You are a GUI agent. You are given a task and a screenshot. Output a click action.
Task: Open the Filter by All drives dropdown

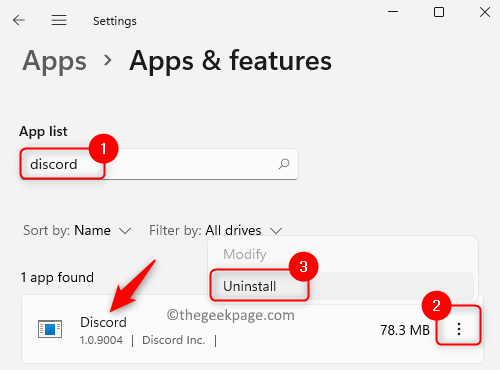coord(215,230)
